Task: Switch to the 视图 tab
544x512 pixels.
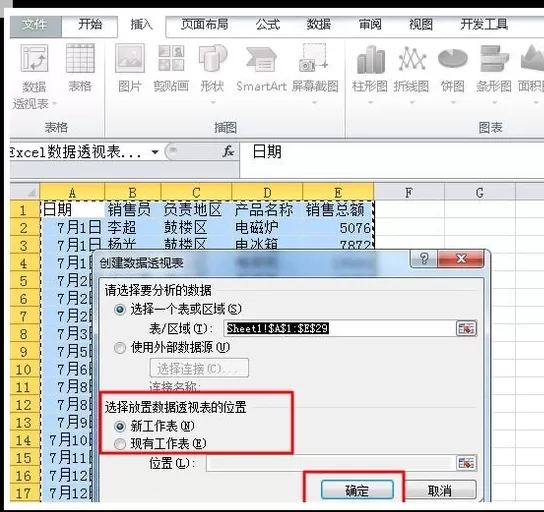Action: [420, 25]
